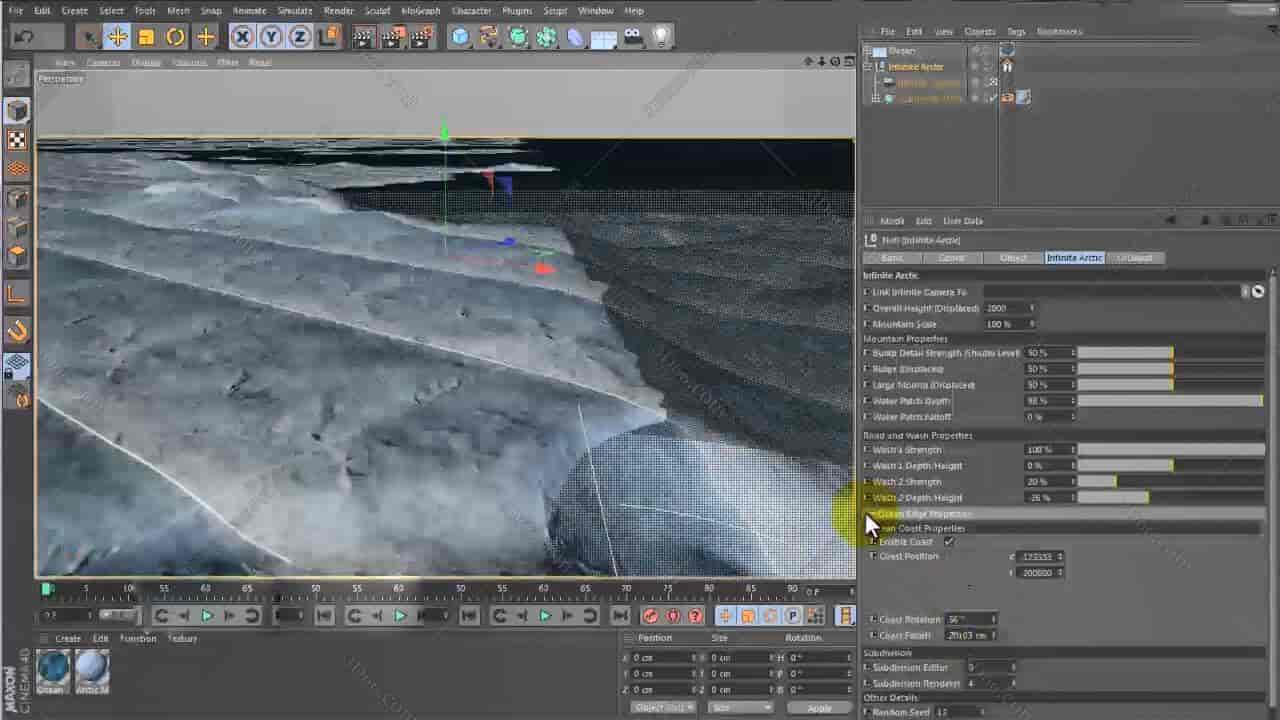Open the Object Axis dropdown near Apply button
The image size is (1280, 720).
661,706
